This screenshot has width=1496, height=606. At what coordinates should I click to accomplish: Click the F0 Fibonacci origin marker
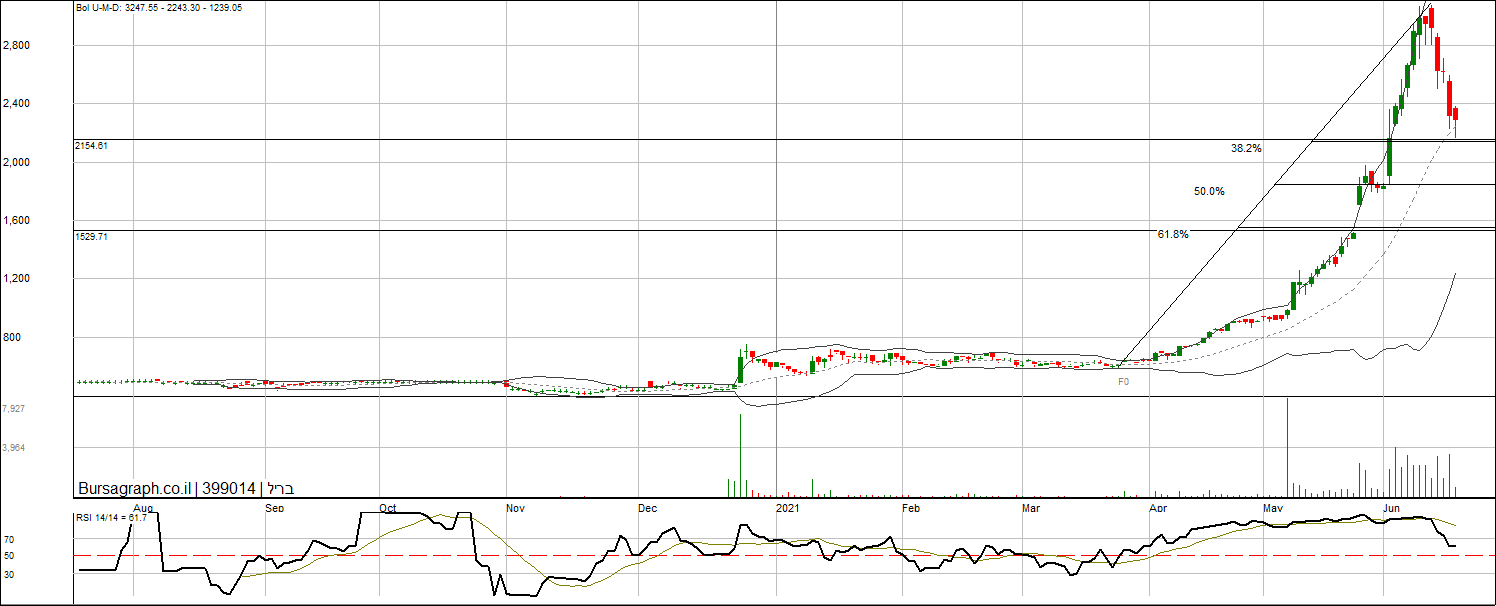coord(1123,381)
